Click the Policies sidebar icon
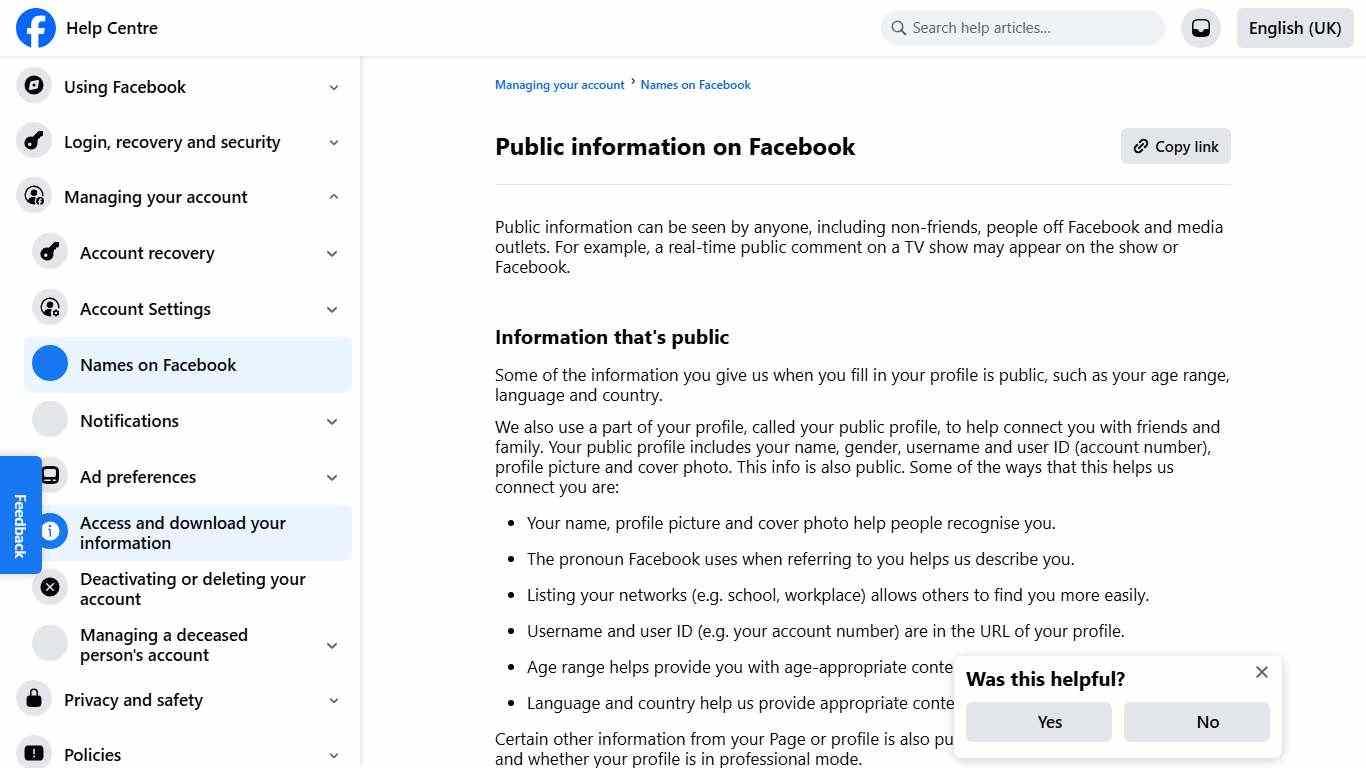 [x=33, y=753]
